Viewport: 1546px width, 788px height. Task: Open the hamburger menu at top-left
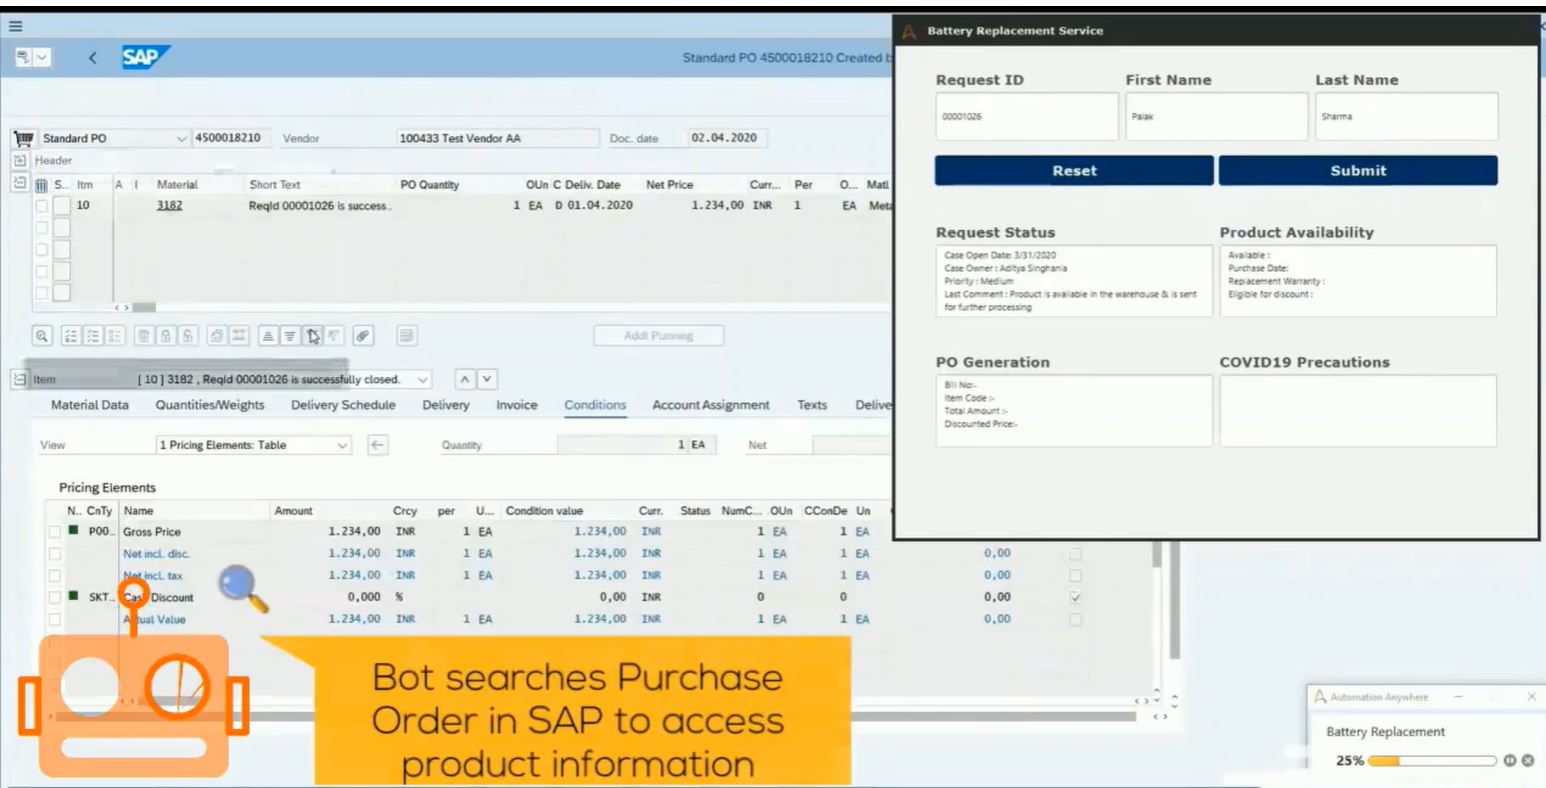tap(15, 27)
